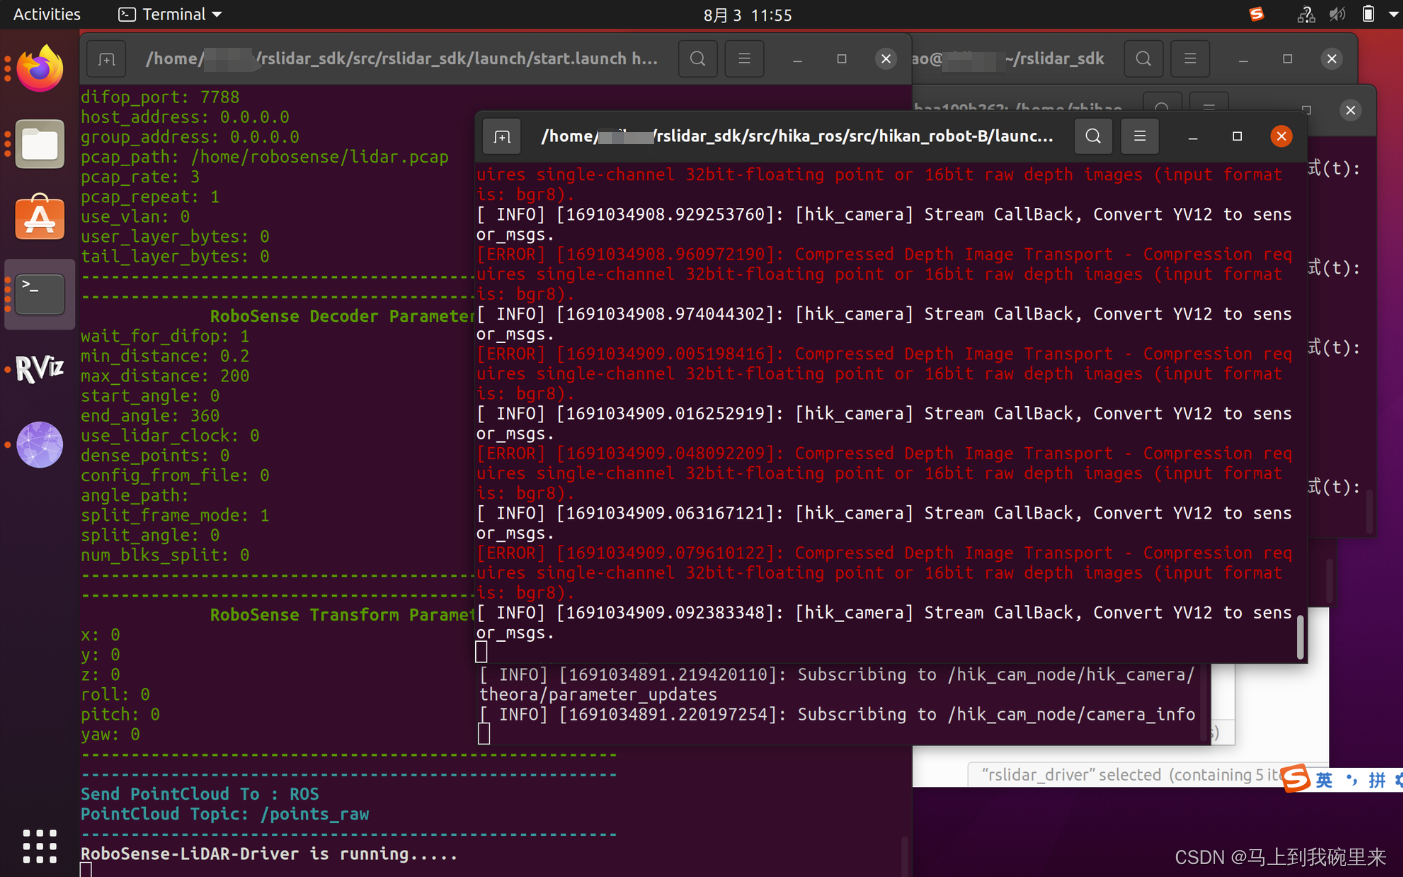Show all applications grid
This screenshot has height=877, width=1403.
40,846
